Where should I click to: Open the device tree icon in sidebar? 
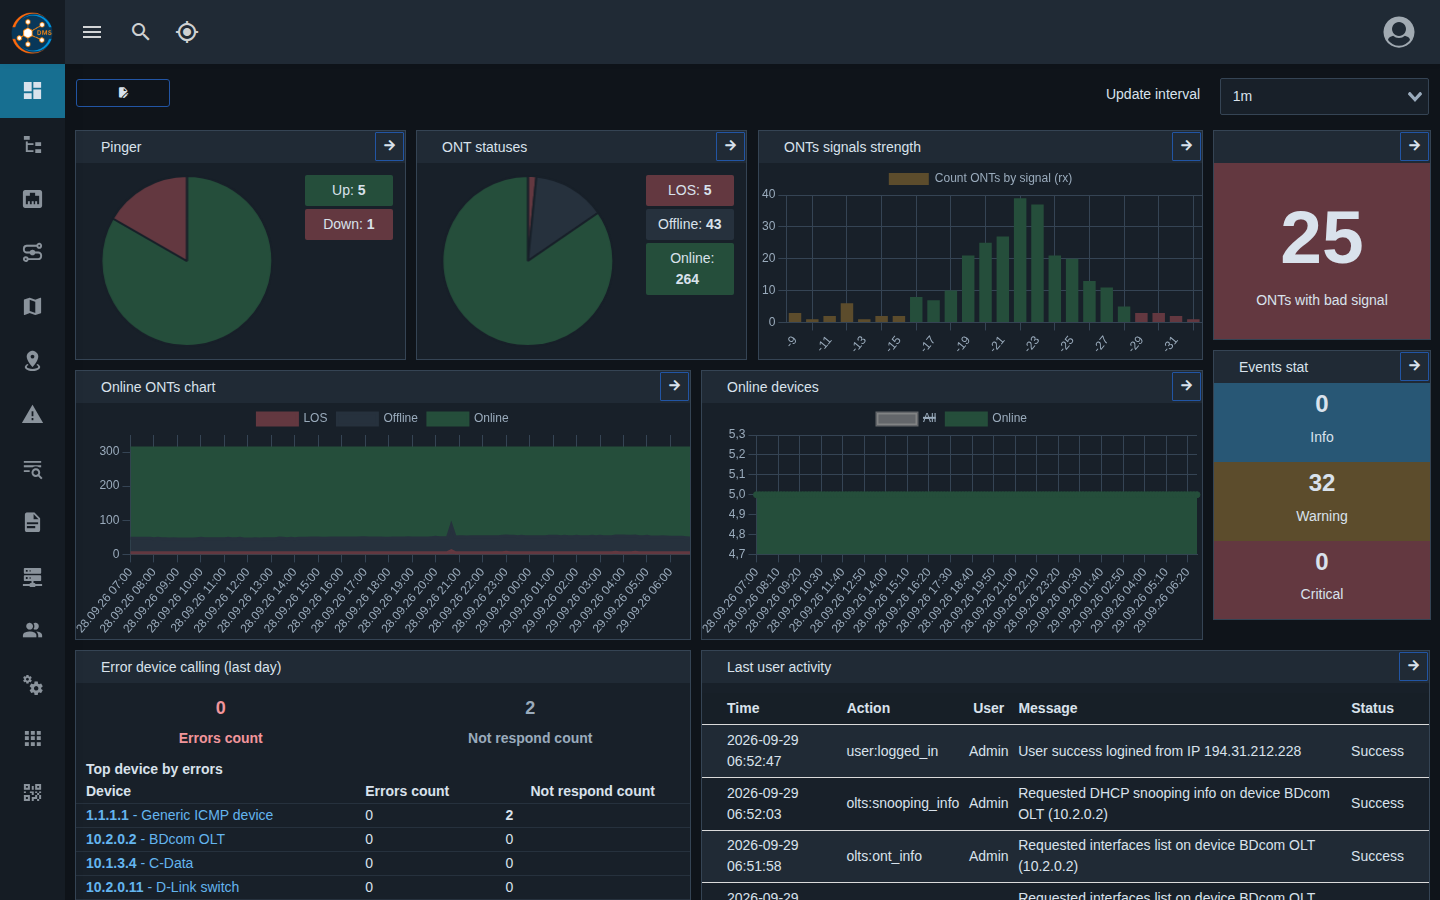(32, 145)
